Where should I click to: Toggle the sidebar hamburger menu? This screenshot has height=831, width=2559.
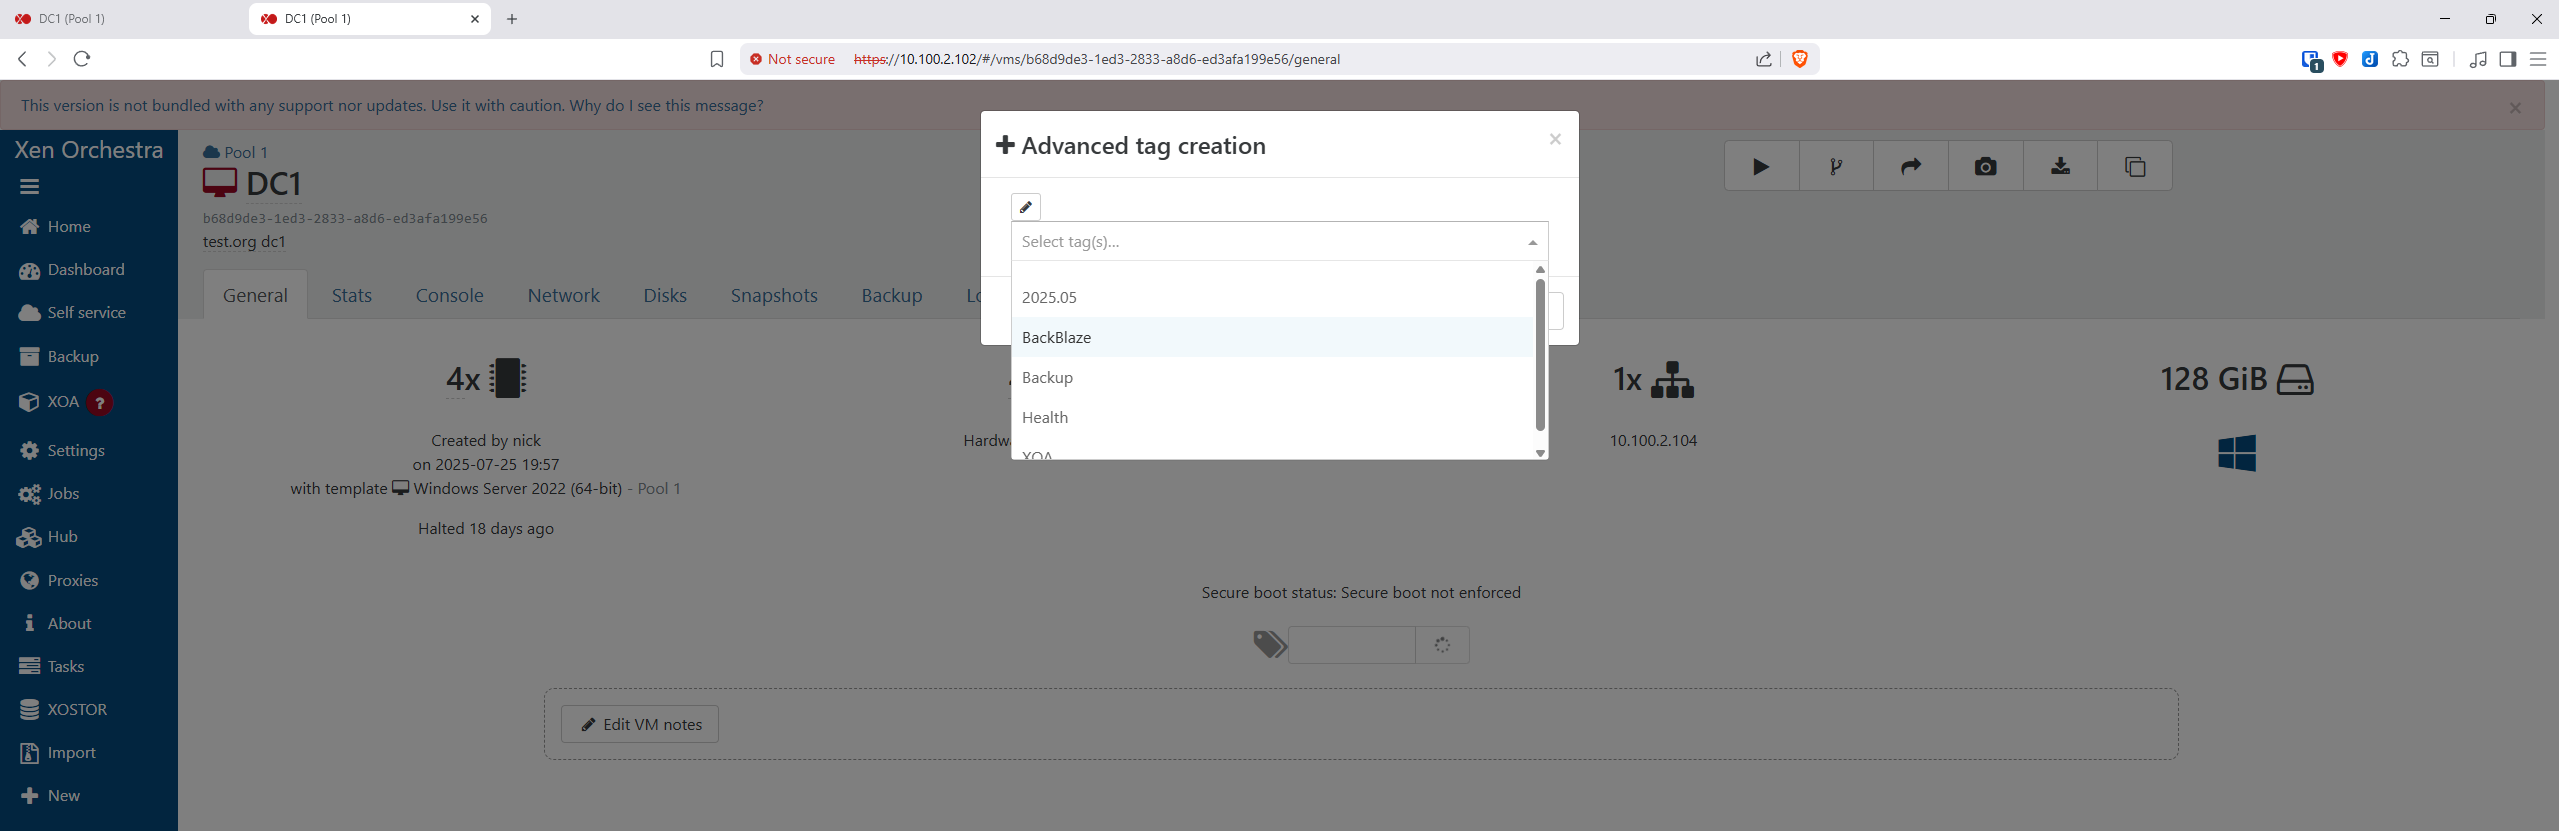29,186
